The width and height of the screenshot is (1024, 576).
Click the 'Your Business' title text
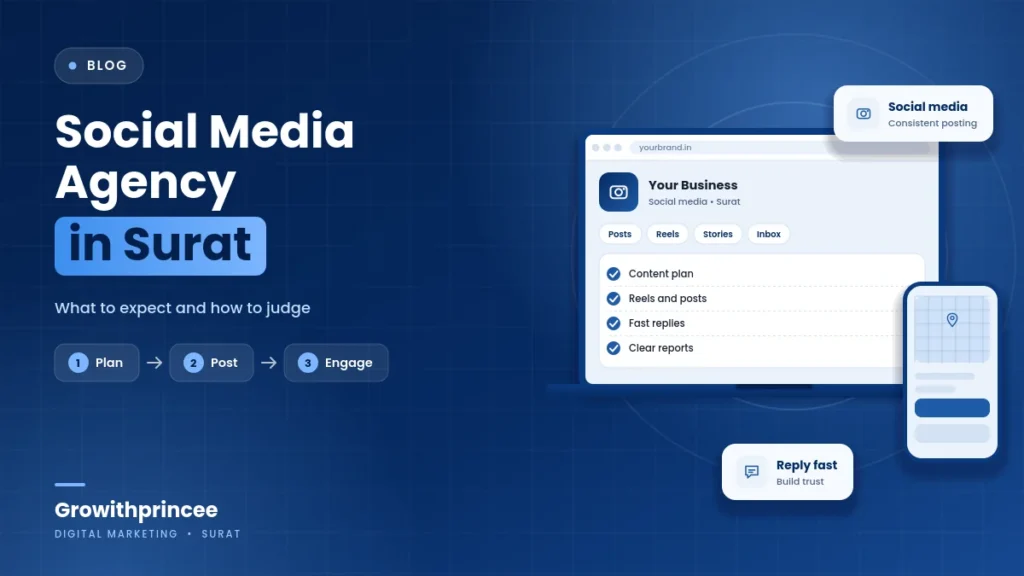click(x=693, y=185)
